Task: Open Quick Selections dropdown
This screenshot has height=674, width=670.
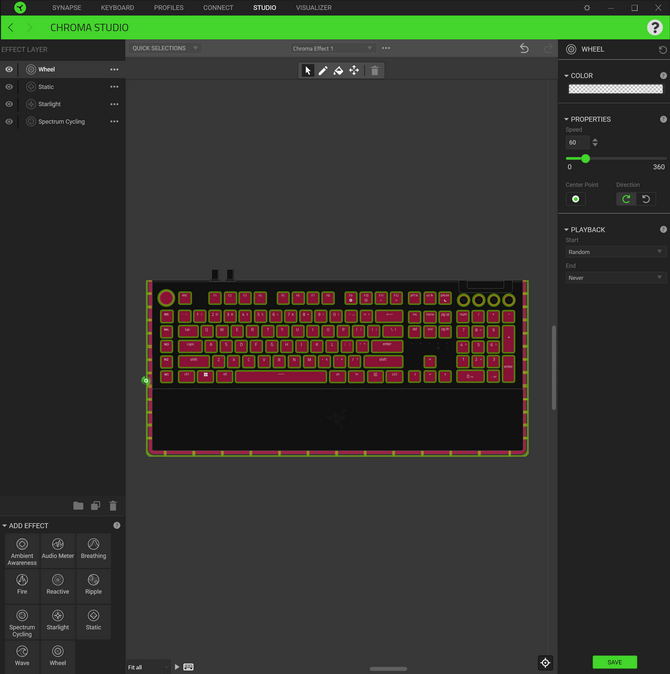Action: click(x=165, y=48)
